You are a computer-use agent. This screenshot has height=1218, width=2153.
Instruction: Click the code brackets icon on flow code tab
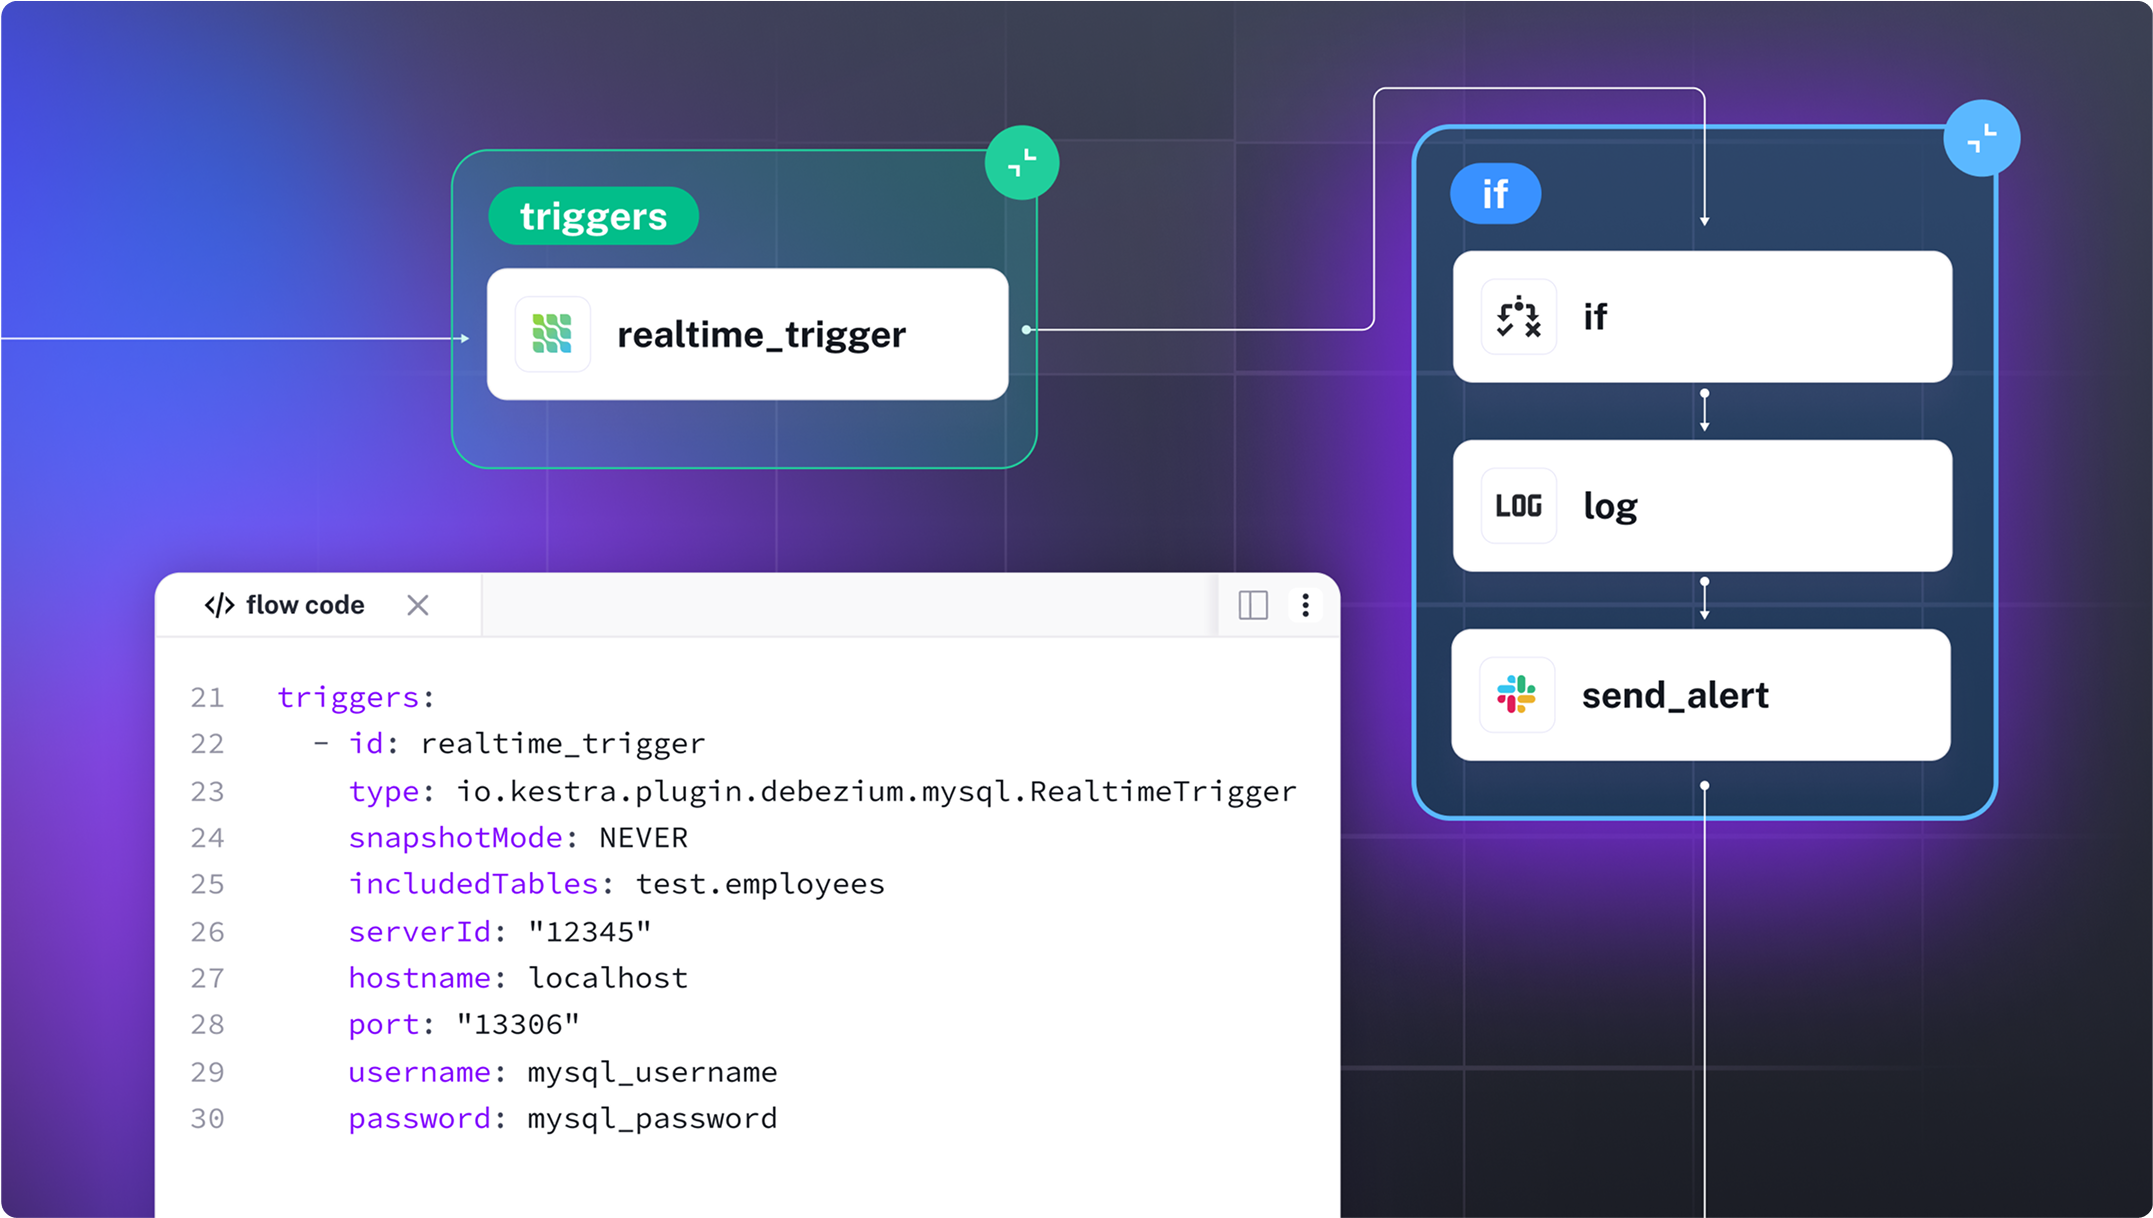point(219,605)
